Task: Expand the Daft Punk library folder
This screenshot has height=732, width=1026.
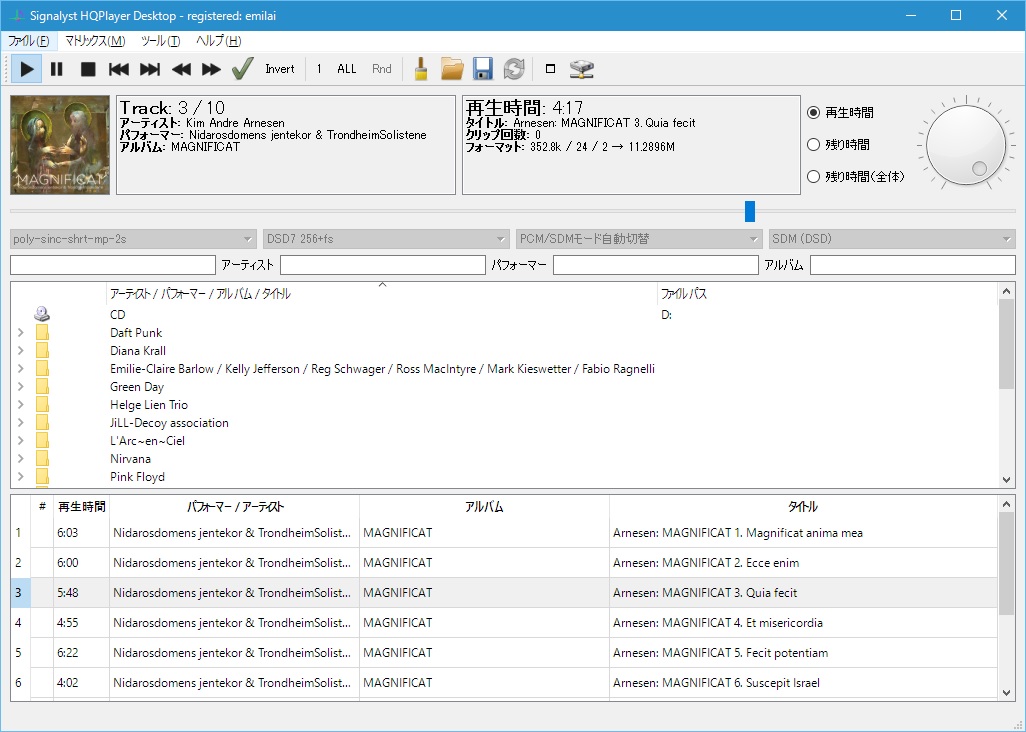Action: coord(20,332)
